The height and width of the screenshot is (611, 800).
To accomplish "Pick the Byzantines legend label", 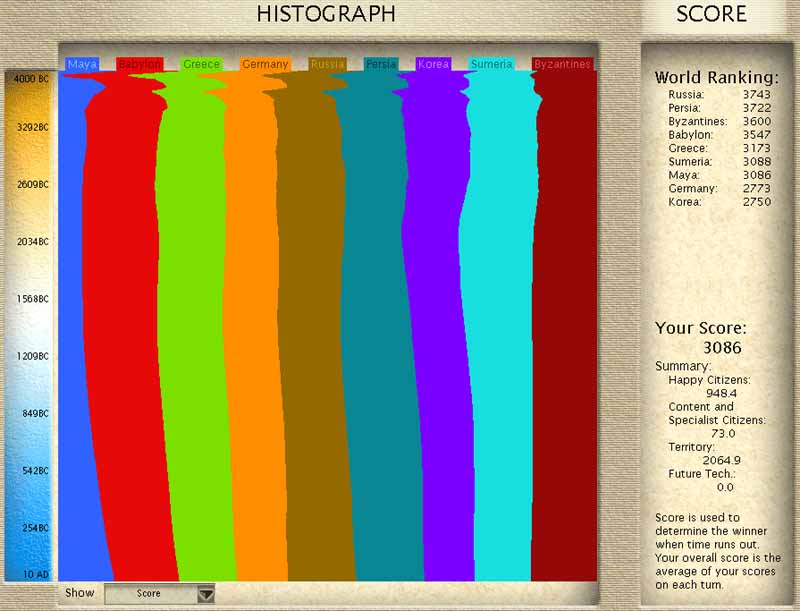I will [562, 64].
